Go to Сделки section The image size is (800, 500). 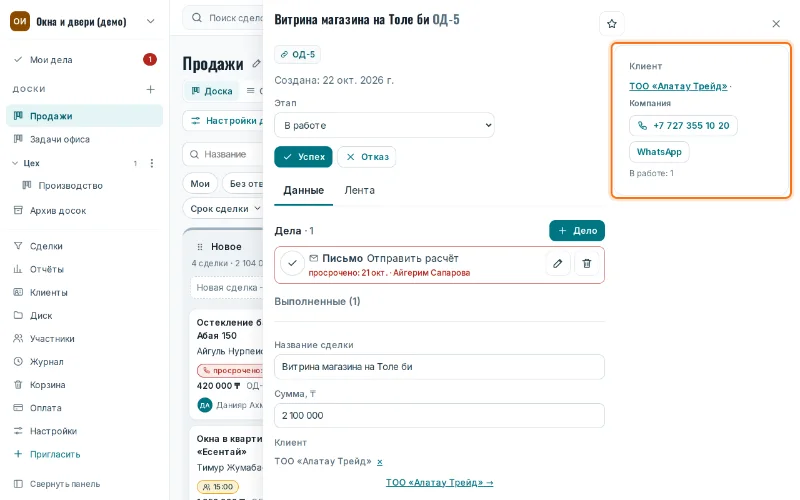point(85,246)
